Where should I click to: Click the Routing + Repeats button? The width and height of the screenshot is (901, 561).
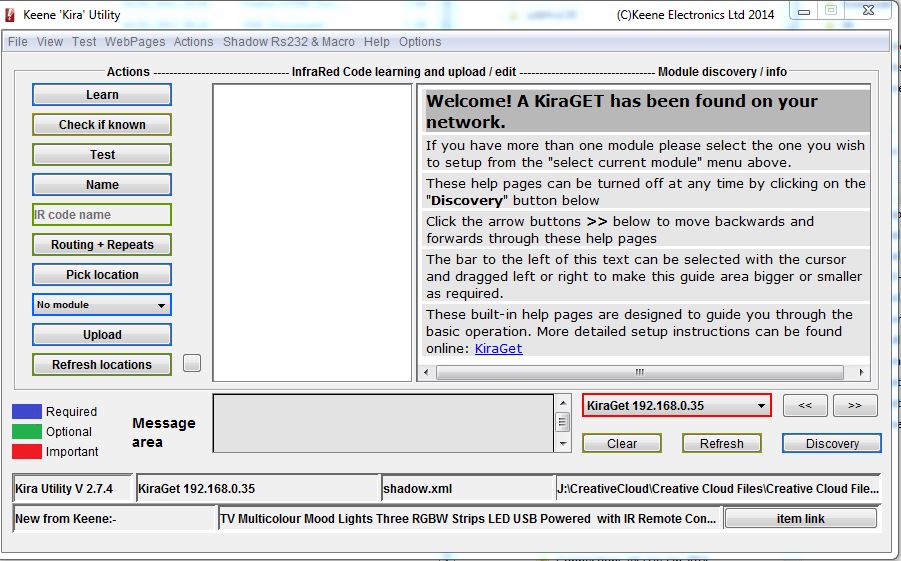pos(102,245)
